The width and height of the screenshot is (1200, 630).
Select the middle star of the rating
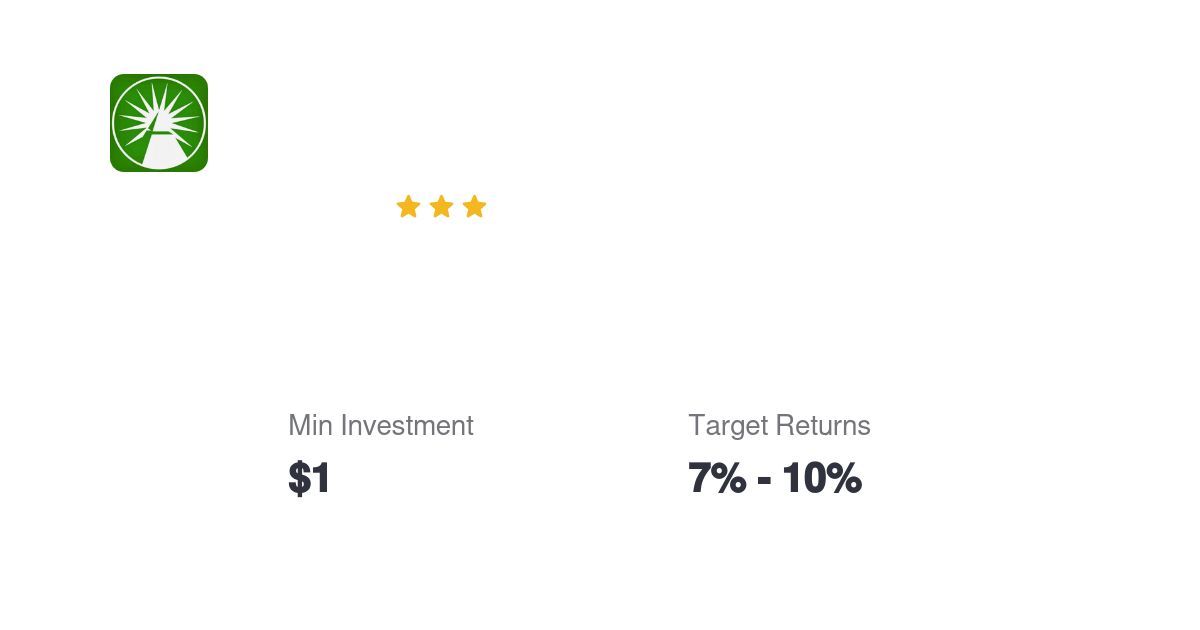(x=441, y=206)
